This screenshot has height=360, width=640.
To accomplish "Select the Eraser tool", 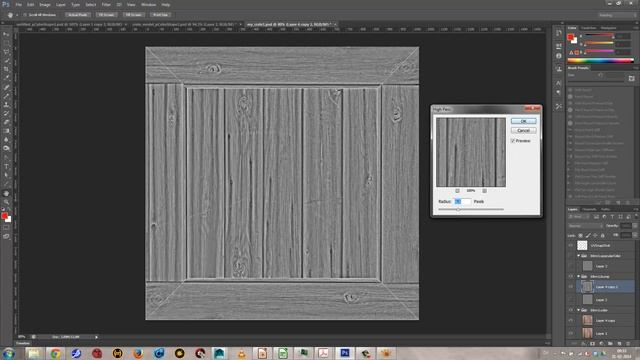I will tap(6, 122).
